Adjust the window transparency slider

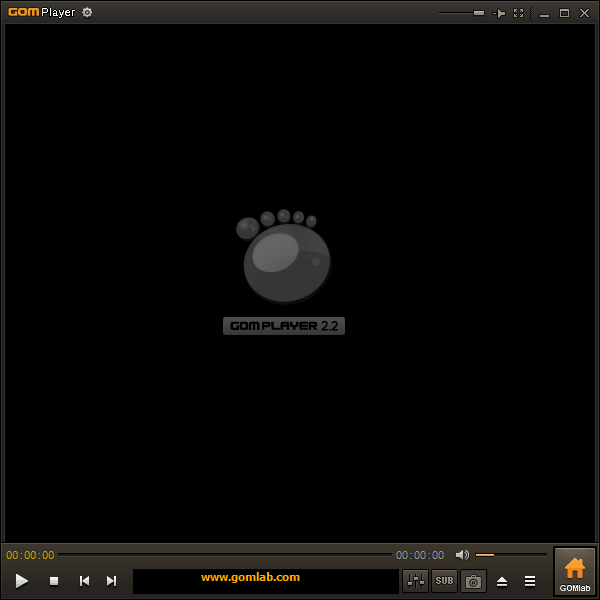tap(462, 13)
